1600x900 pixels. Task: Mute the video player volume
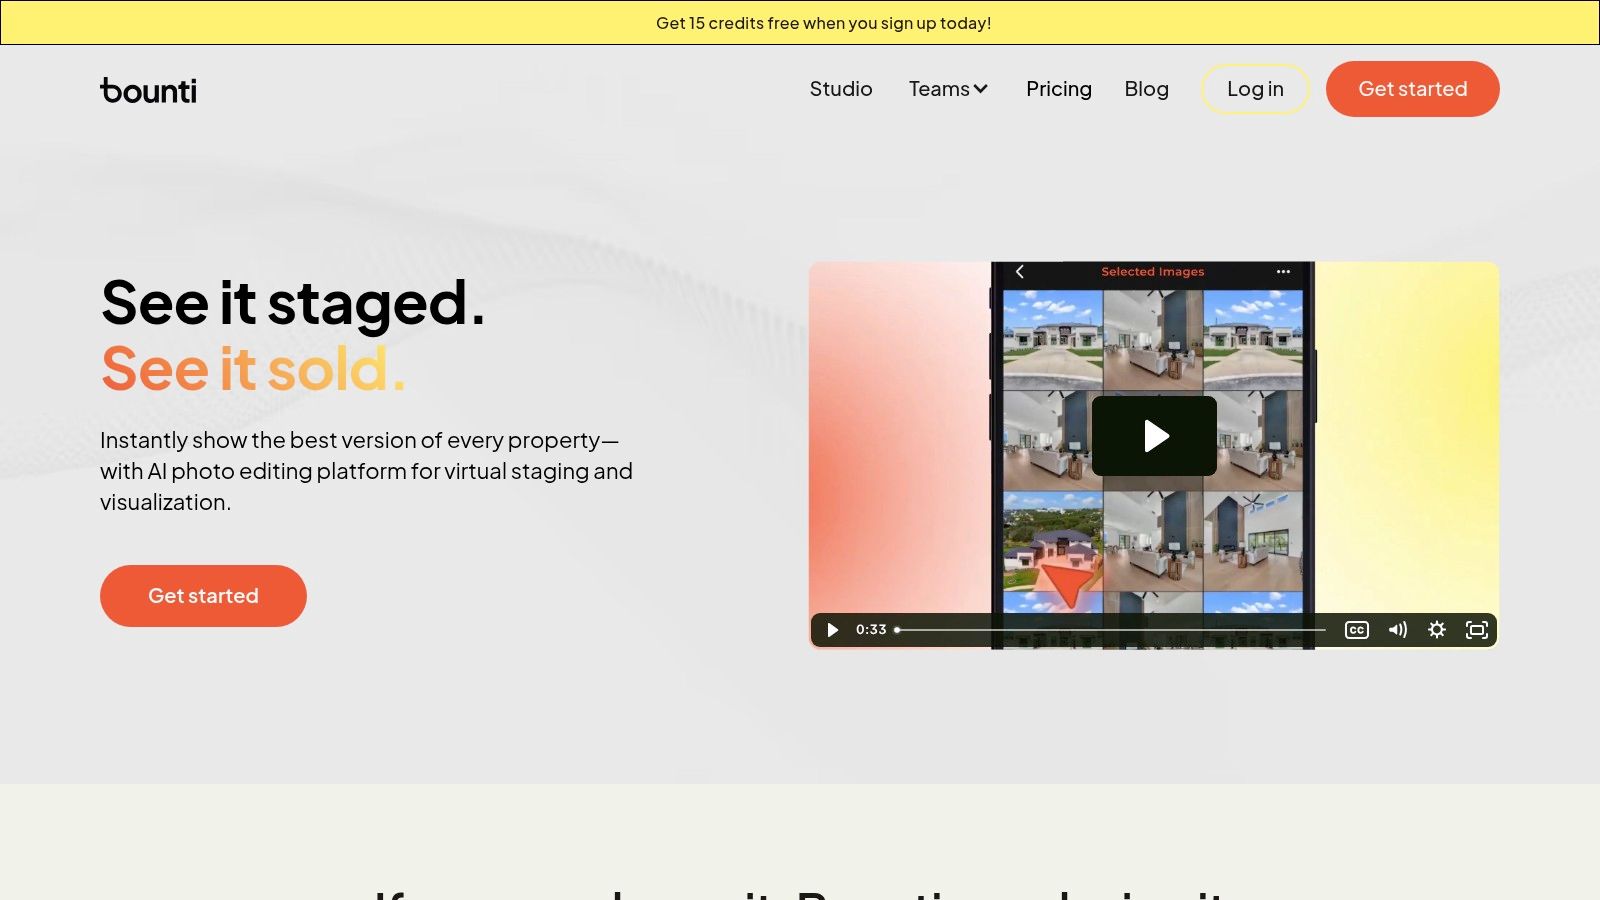point(1397,630)
